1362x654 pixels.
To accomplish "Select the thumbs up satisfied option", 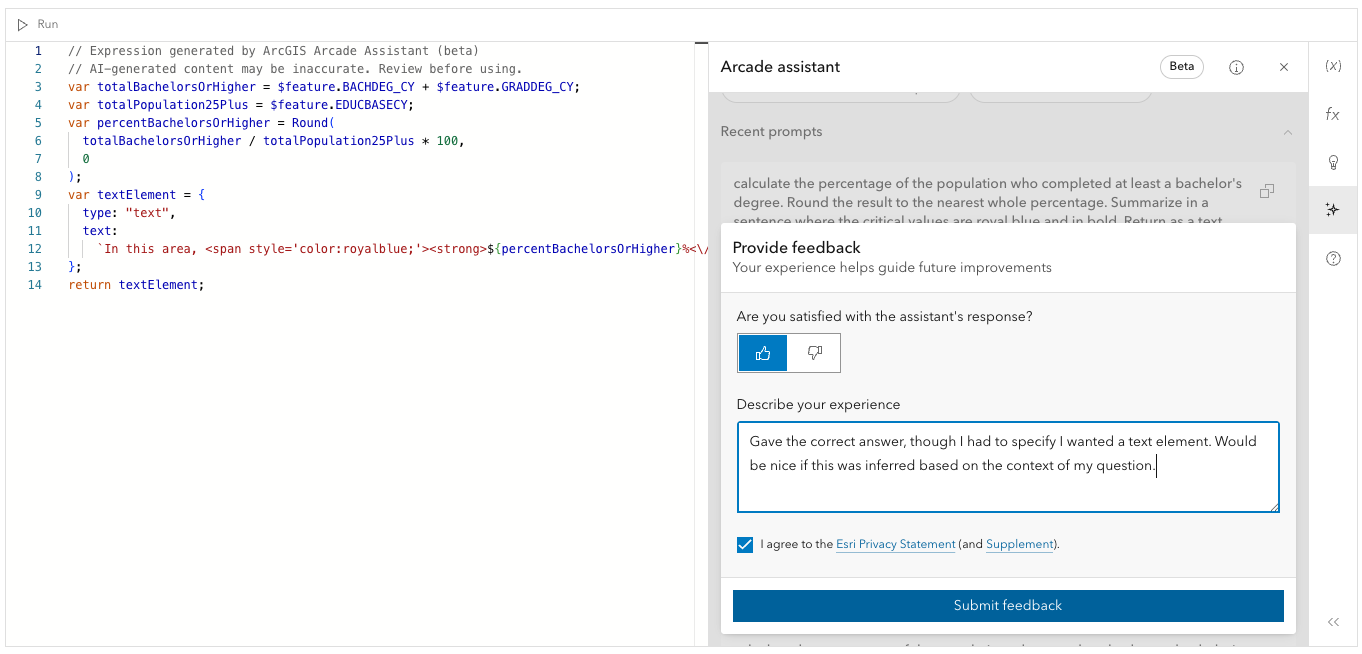I will point(763,353).
